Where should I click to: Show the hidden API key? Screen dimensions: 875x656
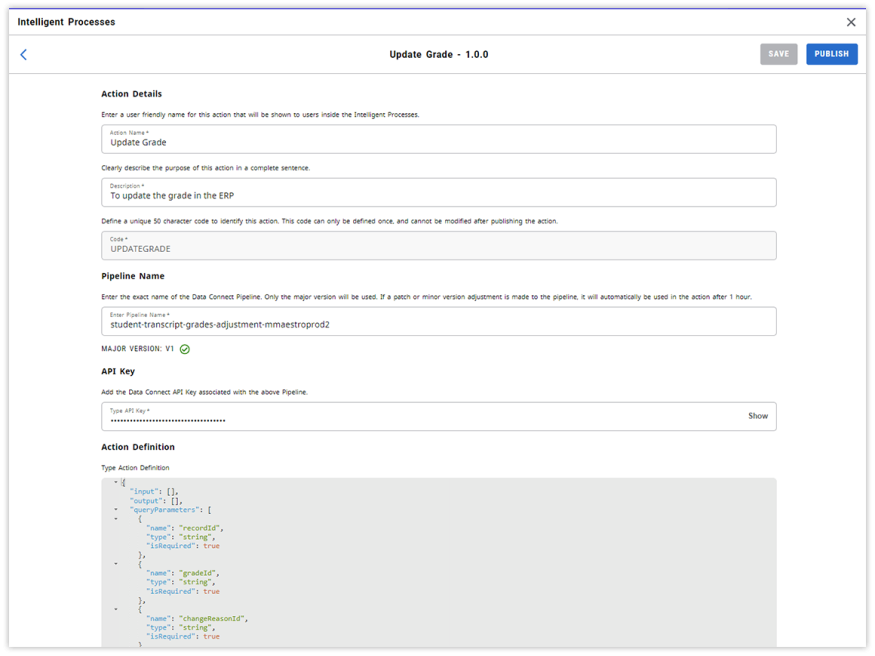pos(758,416)
